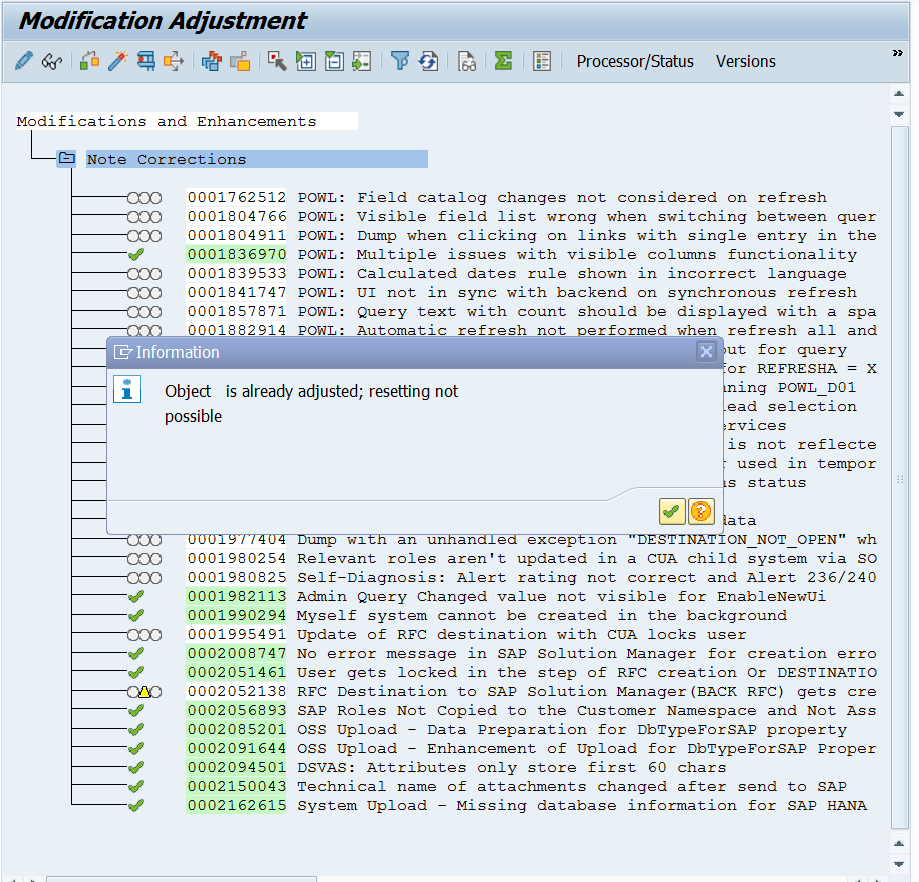
Task: Select note number 0001980825
Action: (x=237, y=577)
